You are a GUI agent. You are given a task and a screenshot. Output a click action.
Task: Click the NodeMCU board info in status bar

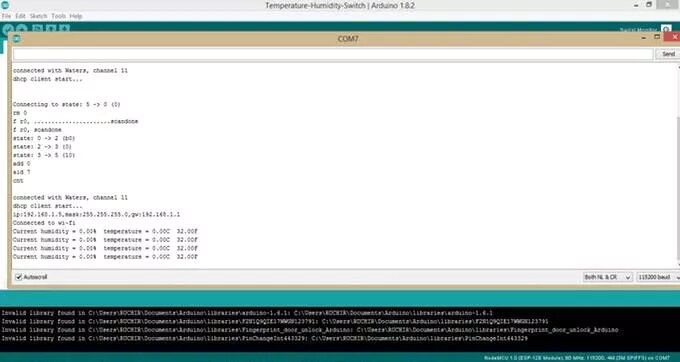577,358
